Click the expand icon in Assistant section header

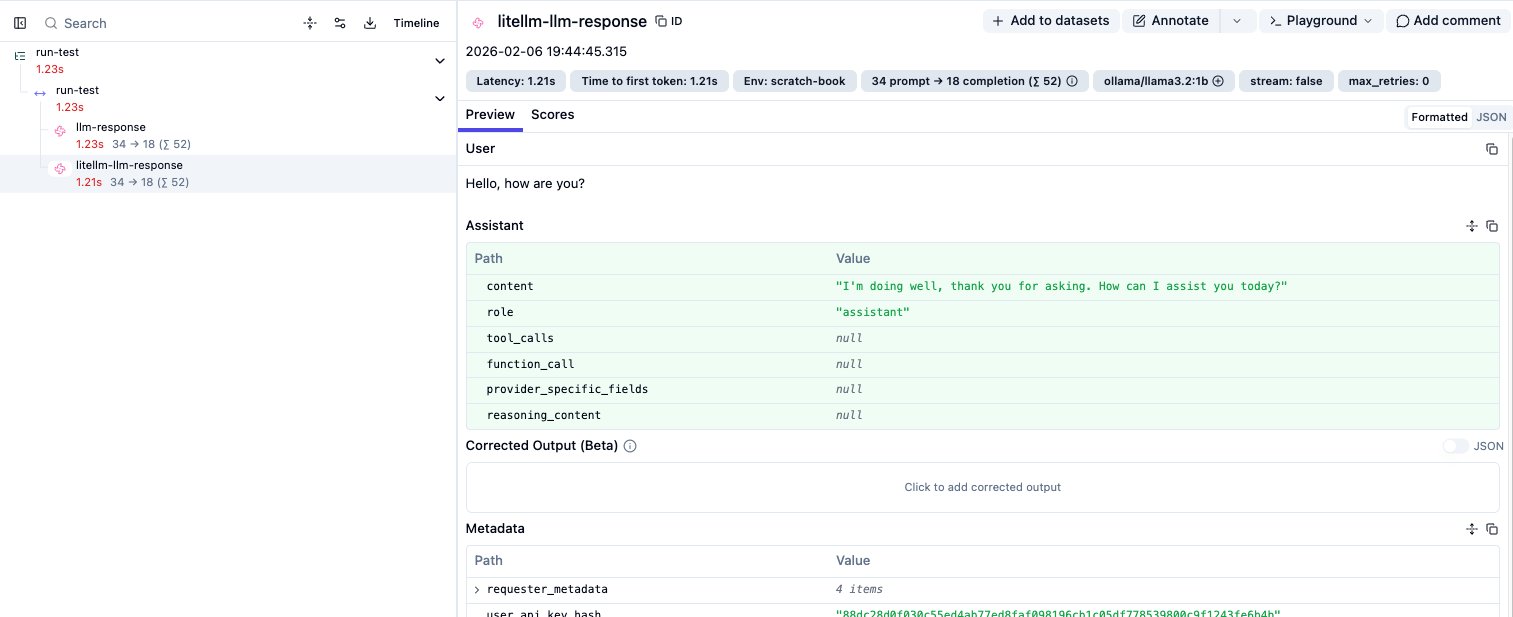pos(1471,226)
